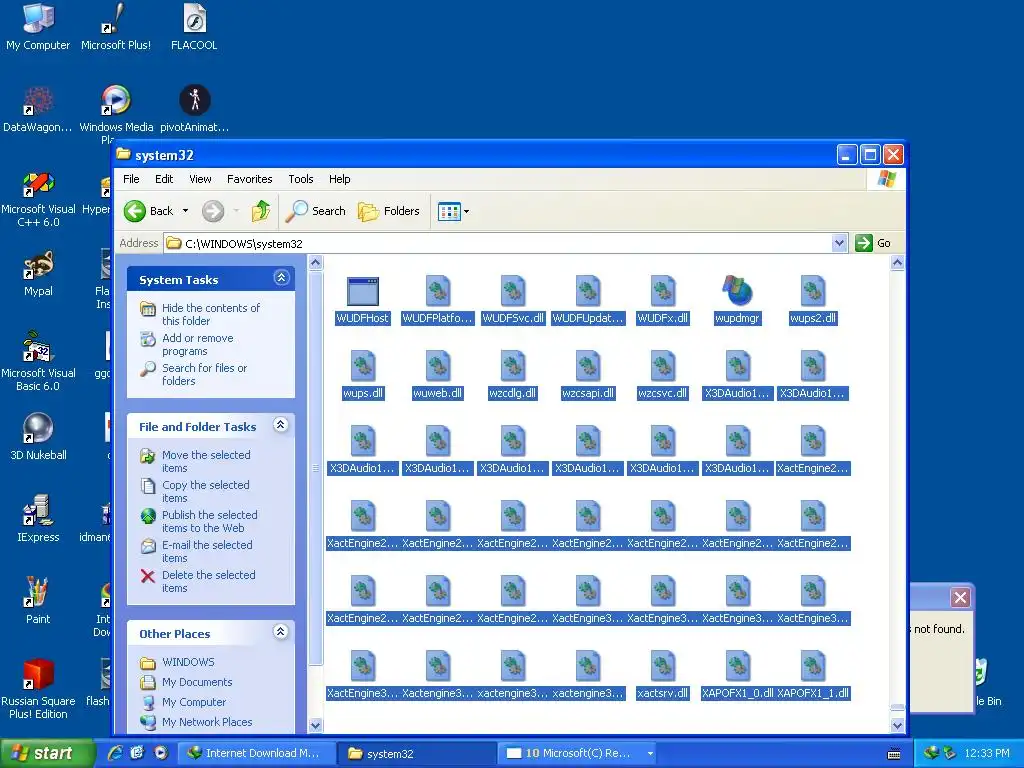The width and height of the screenshot is (1024, 768).
Task: Go to My Documents in Other Places
Action: click(197, 682)
